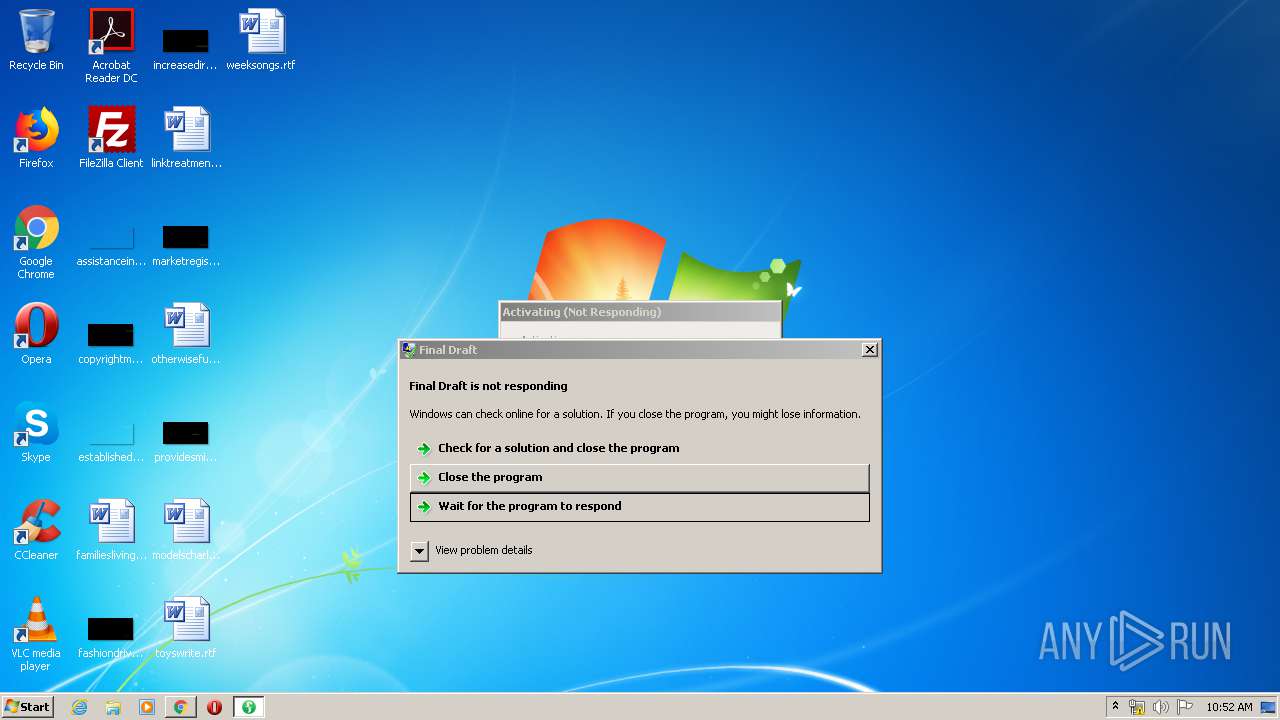
Task: Open the volume speaker tray icon
Action: coord(1161,707)
